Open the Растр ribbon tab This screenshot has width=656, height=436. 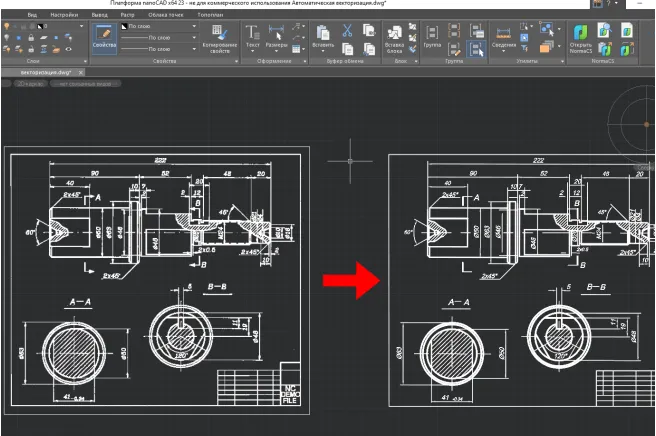click(x=127, y=16)
